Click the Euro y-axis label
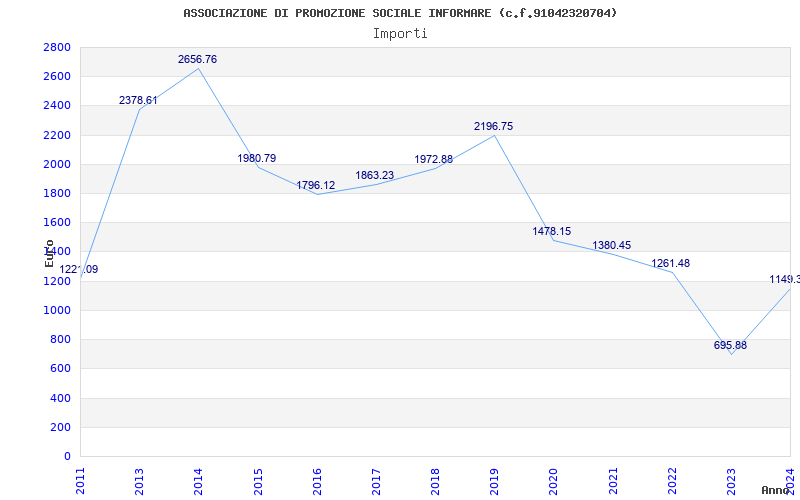This screenshot has width=800, height=500. click(49, 253)
